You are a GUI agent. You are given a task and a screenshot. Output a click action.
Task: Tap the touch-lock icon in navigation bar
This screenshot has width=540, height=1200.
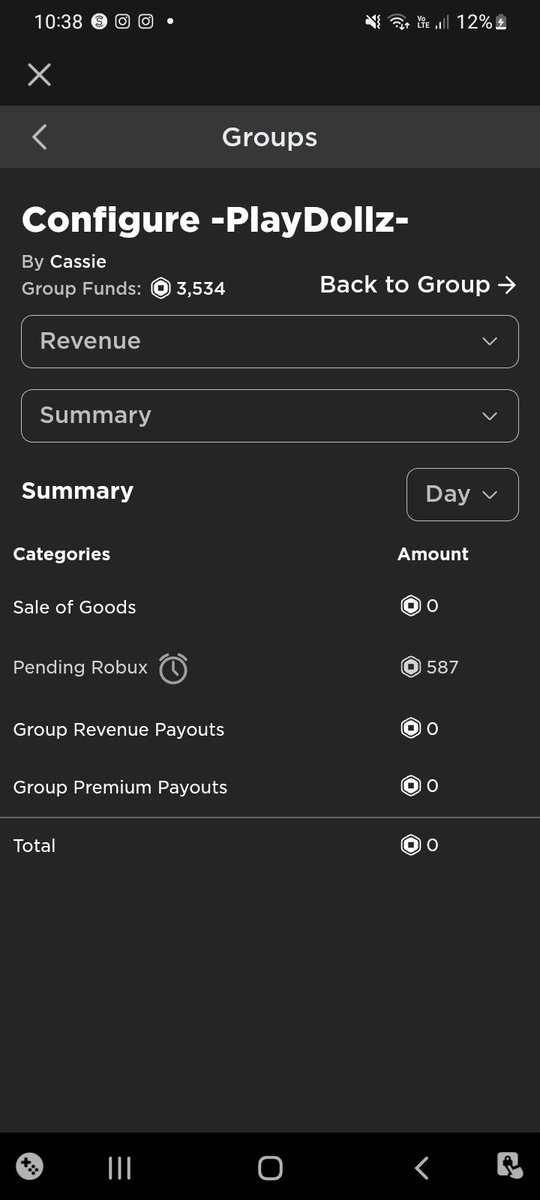(x=509, y=1166)
